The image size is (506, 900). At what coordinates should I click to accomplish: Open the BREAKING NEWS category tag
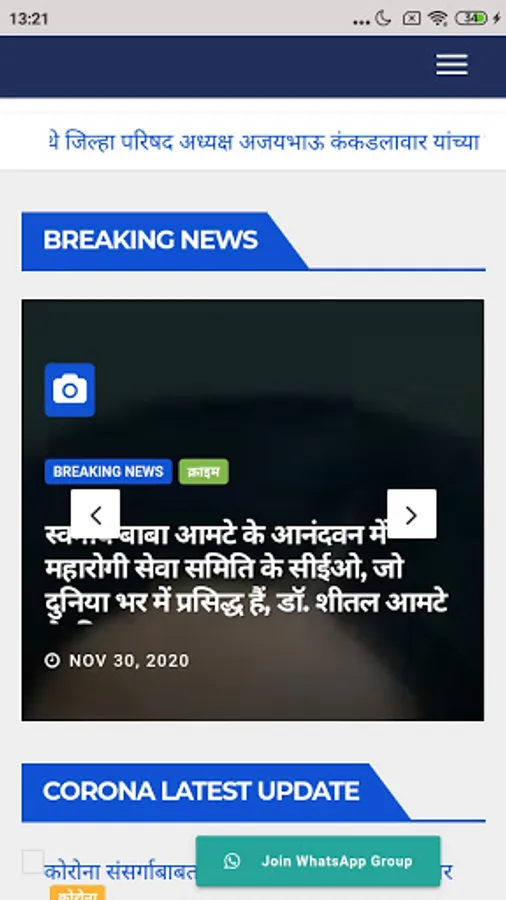coord(108,472)
